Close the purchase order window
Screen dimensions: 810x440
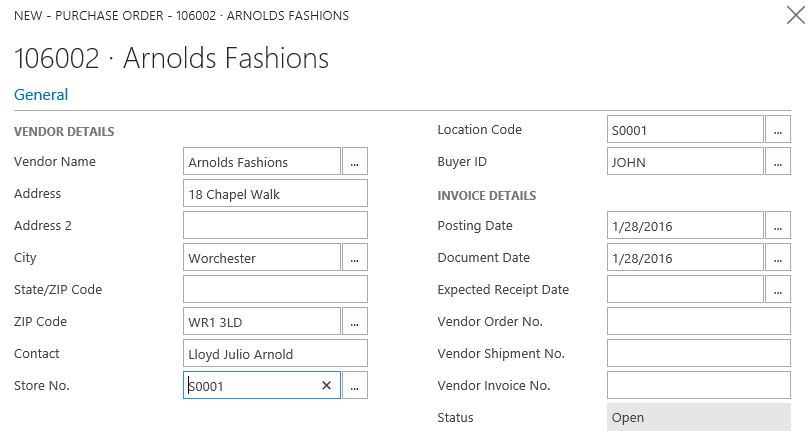(796, 15)
